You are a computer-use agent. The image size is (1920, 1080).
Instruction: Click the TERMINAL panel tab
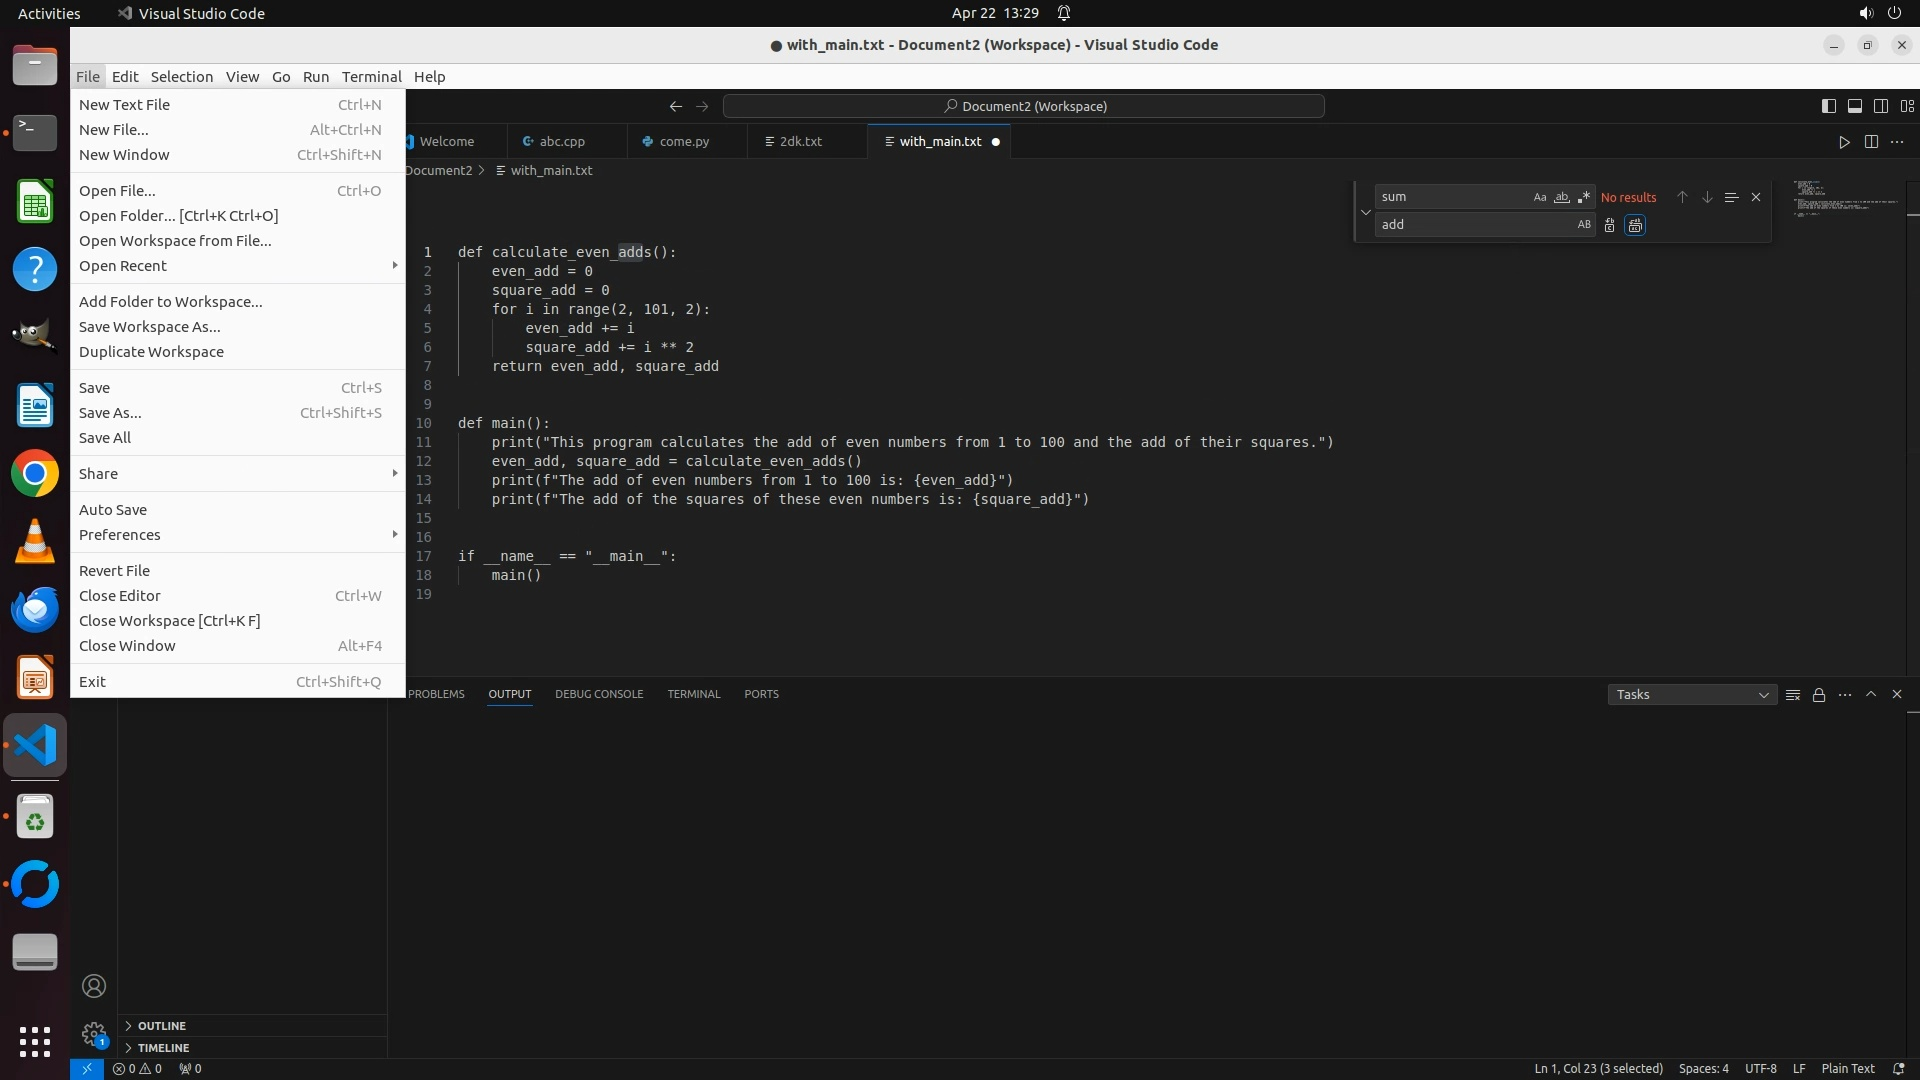coord(693,694)
